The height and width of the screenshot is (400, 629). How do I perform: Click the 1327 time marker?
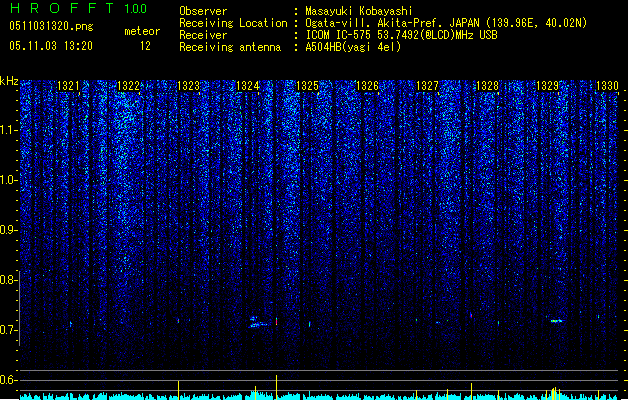[427, 86]
